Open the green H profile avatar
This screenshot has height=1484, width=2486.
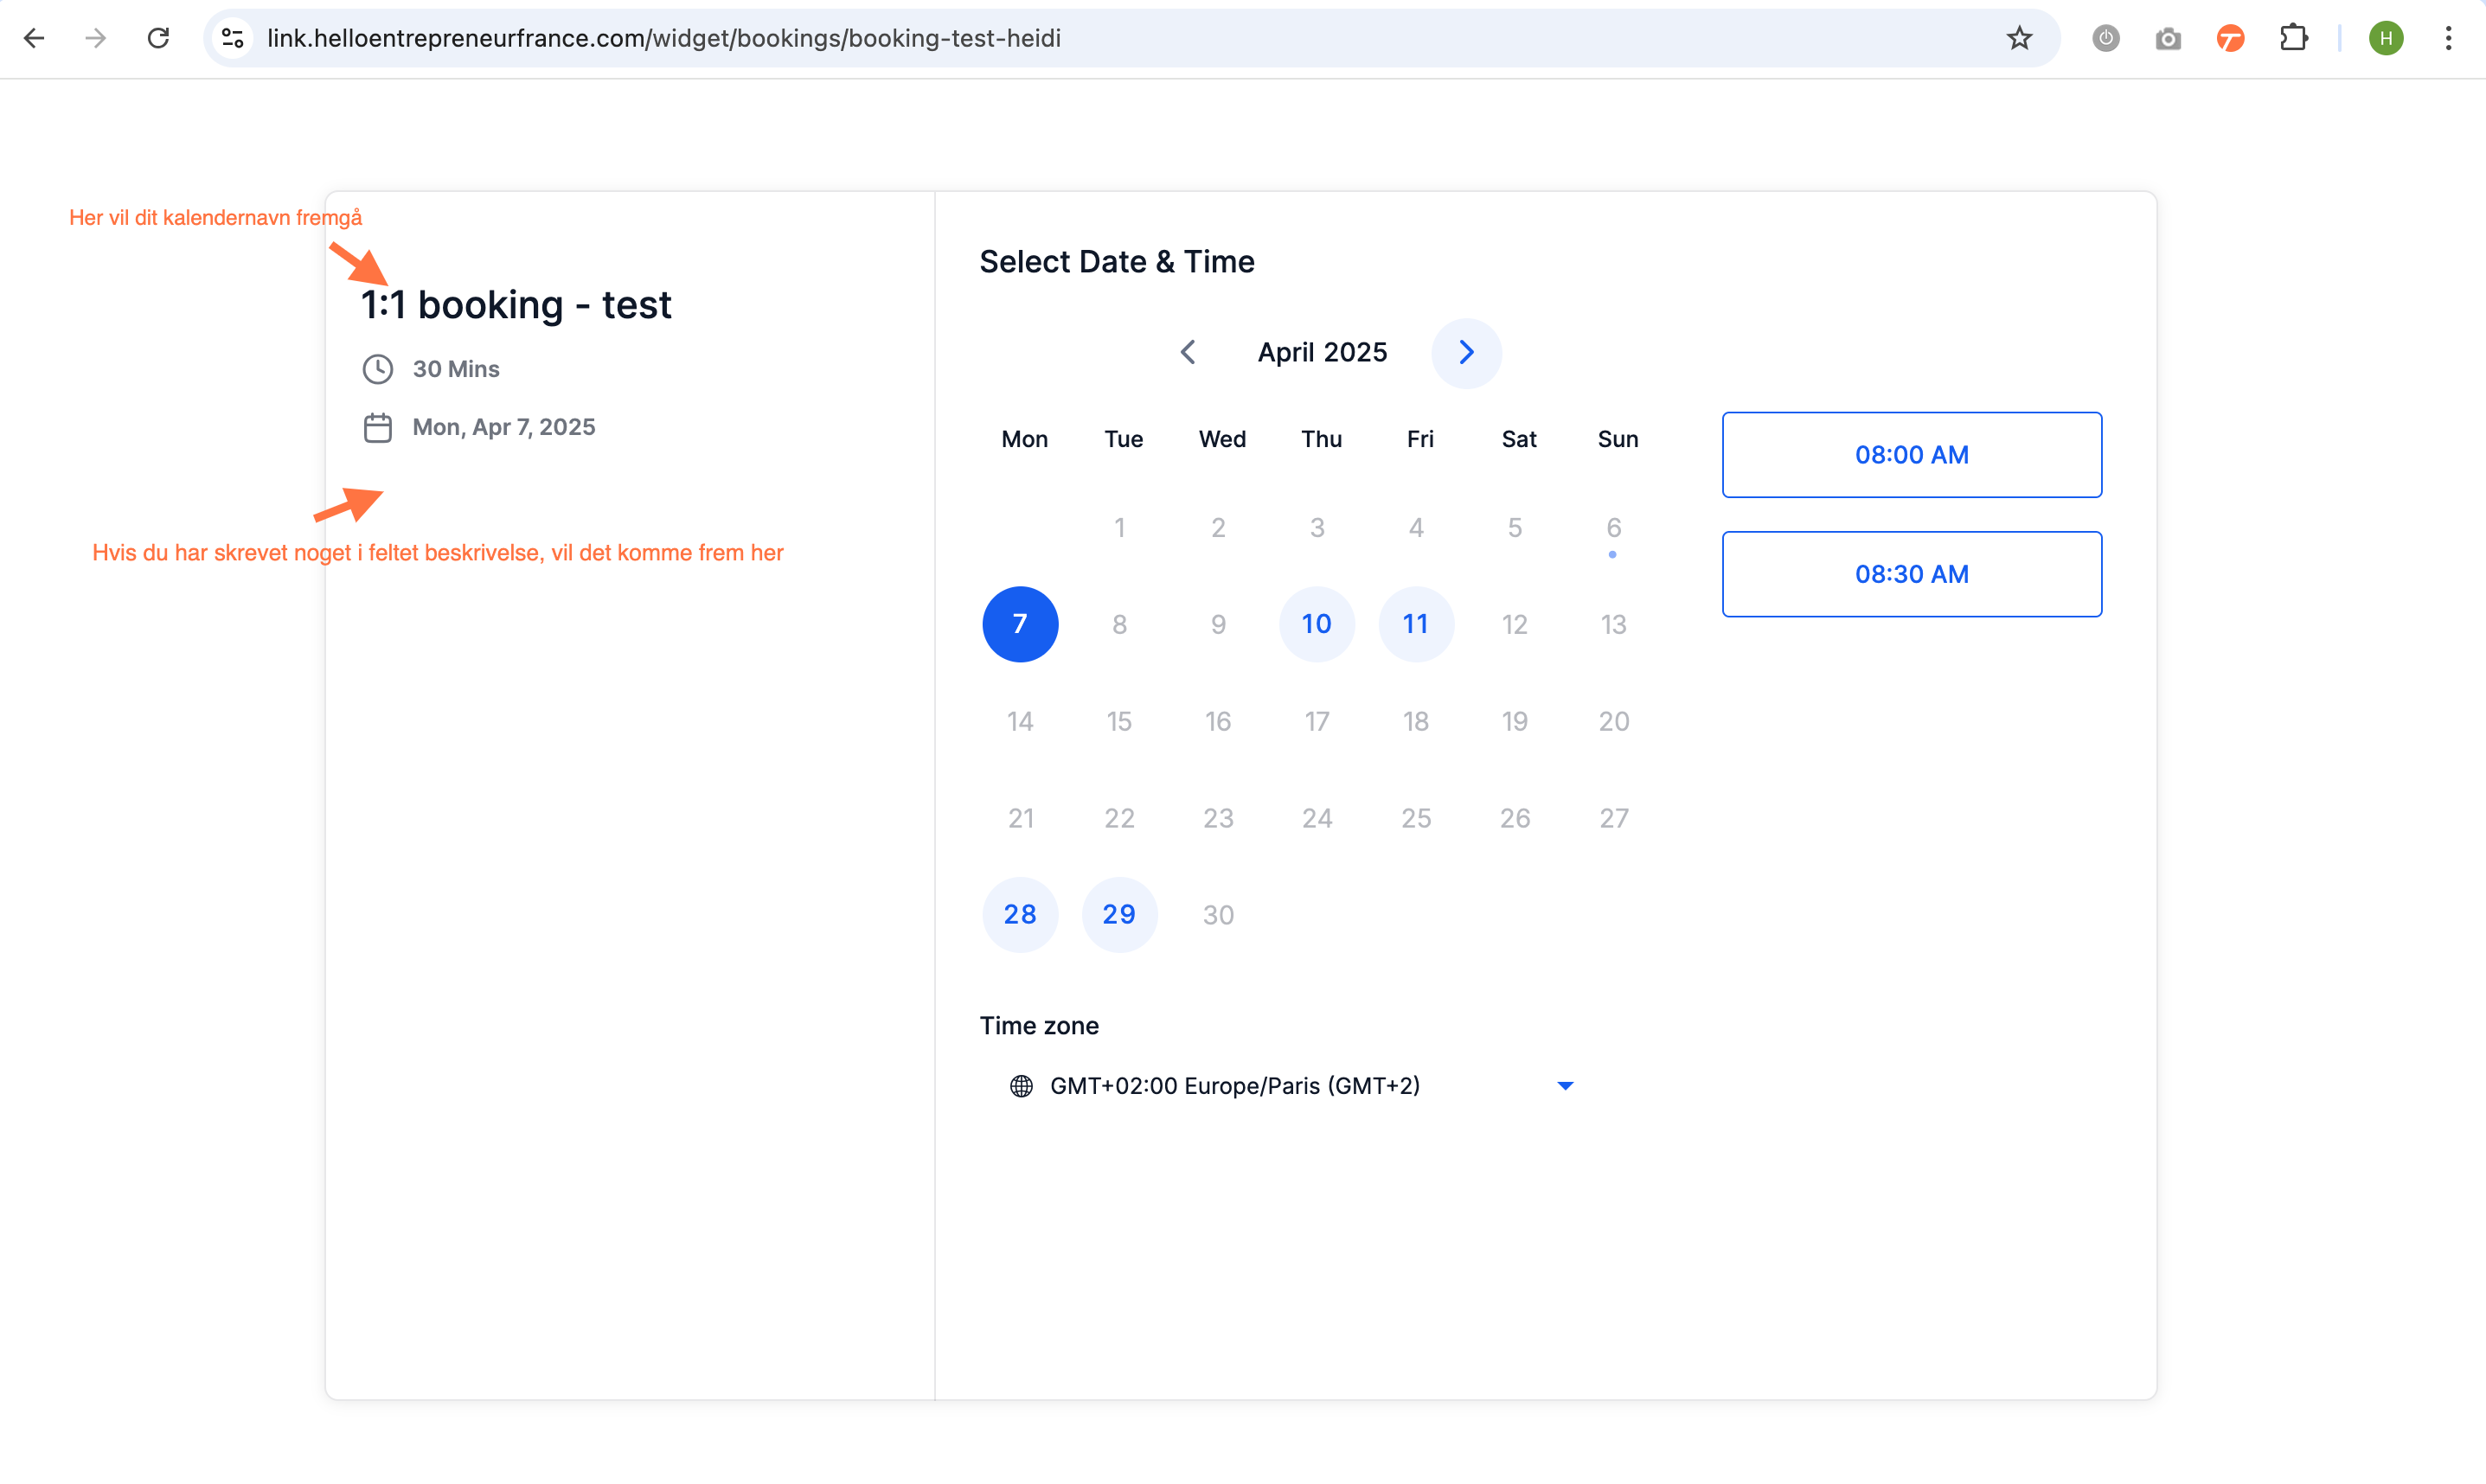[2386, 38]
